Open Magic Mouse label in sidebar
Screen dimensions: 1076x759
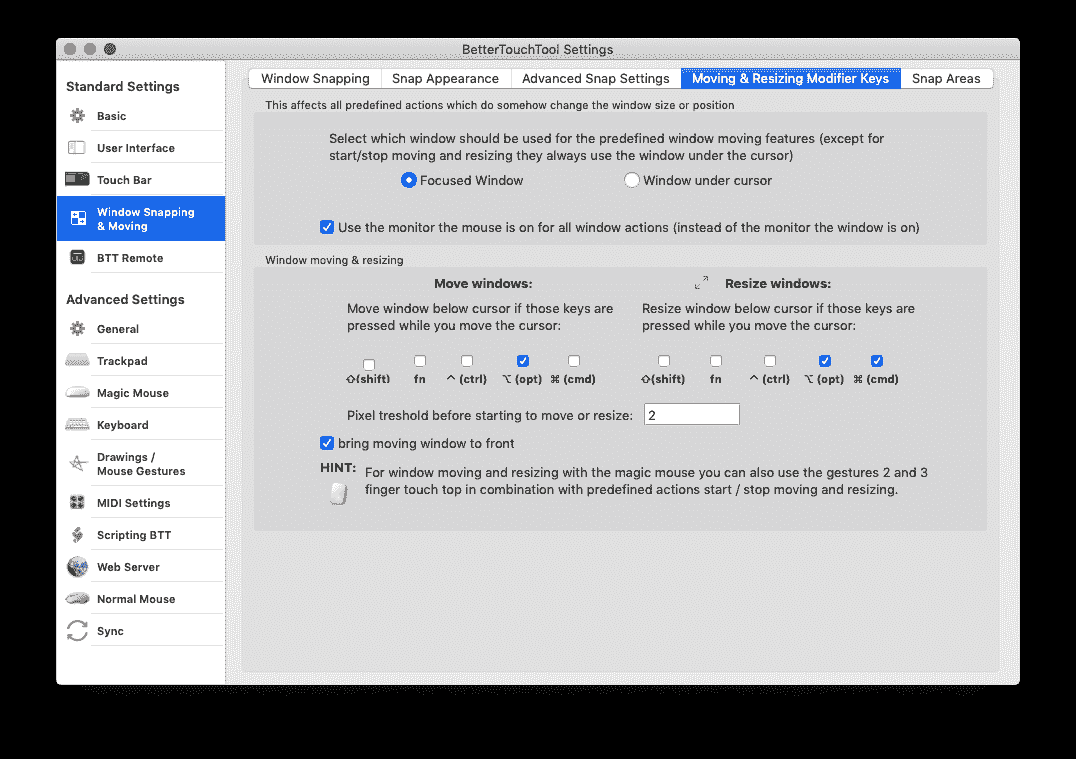(132, 393)
